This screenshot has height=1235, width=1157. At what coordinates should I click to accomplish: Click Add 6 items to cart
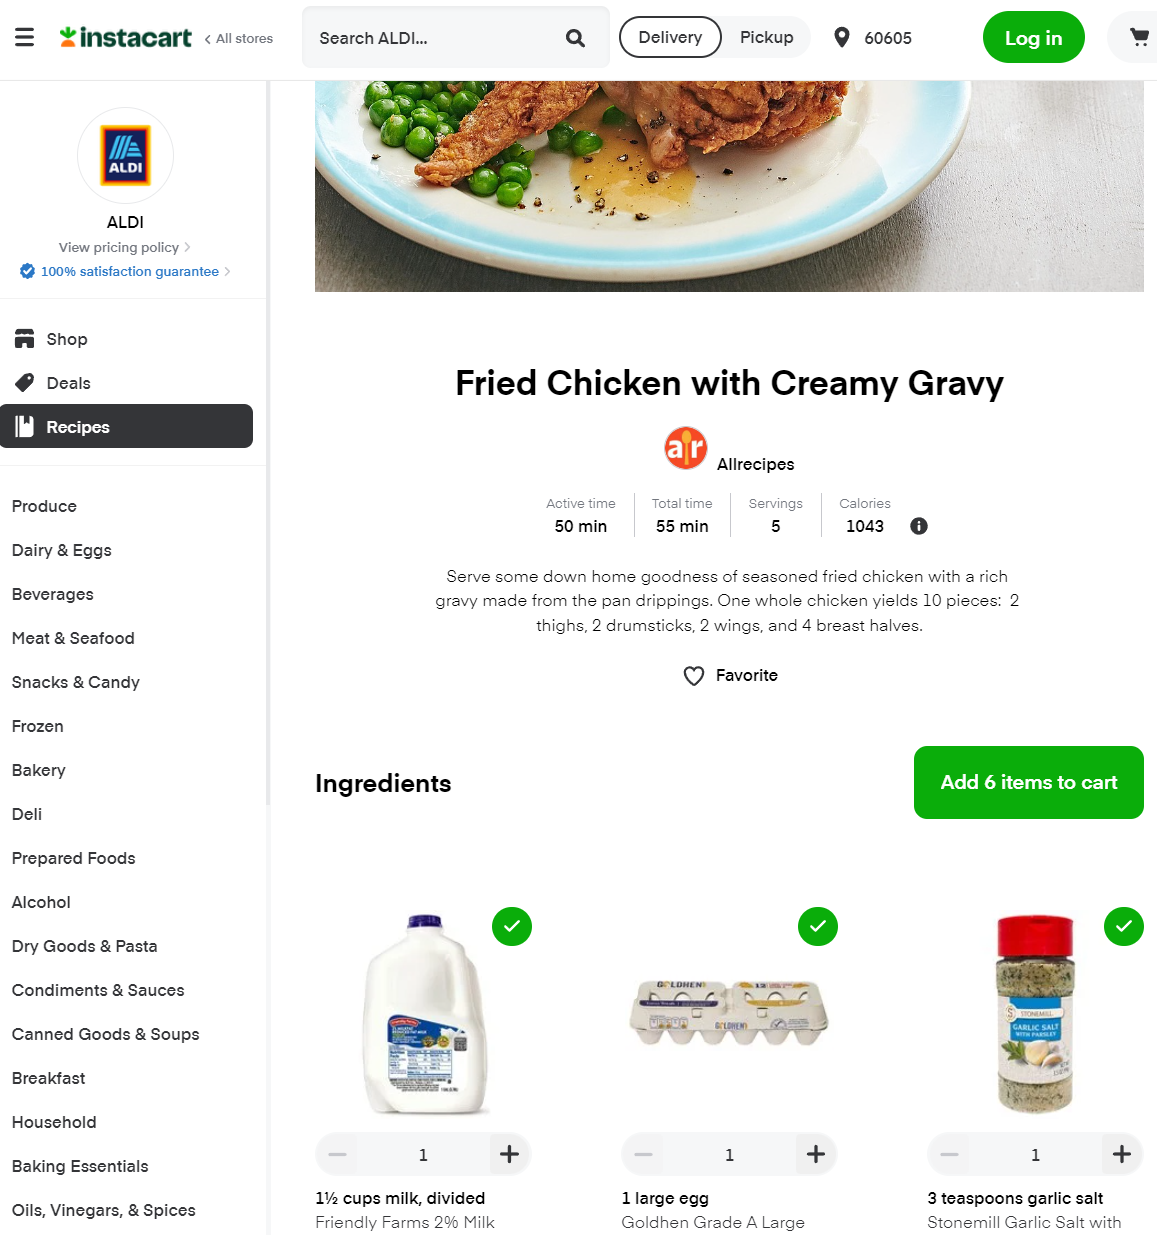tap(1029, 782)
